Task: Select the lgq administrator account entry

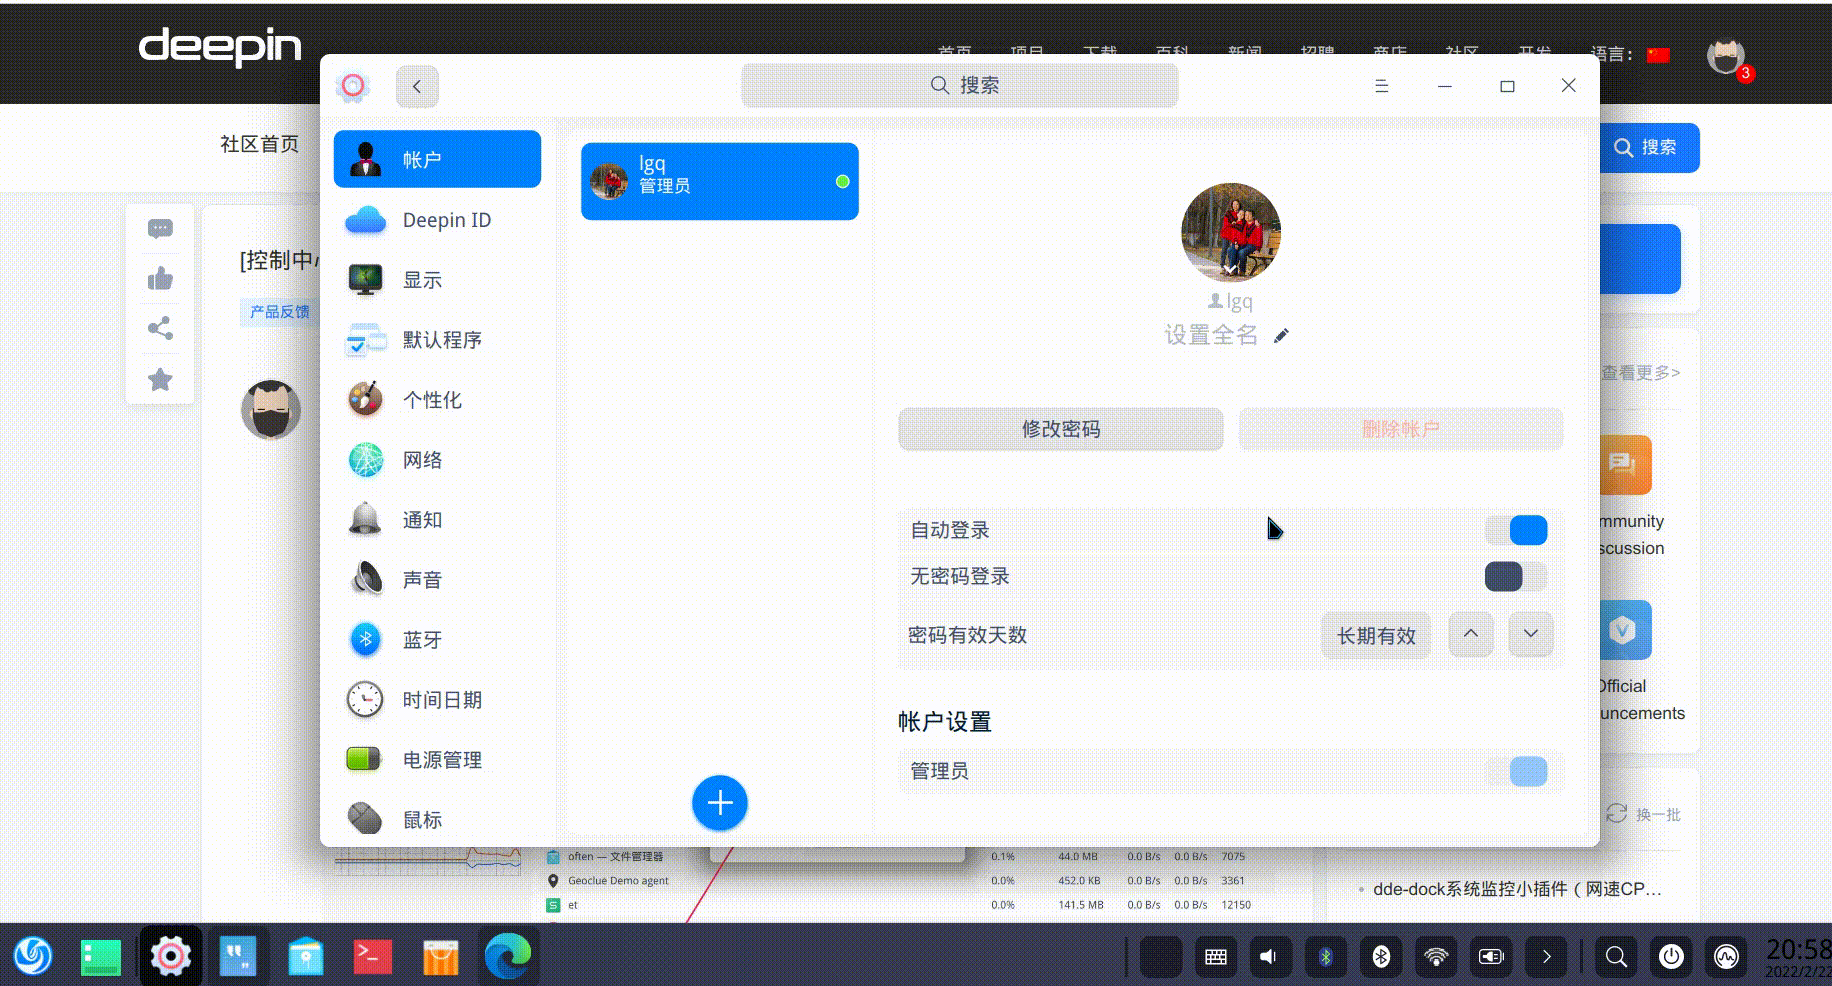Action: [x=719, y=181]
